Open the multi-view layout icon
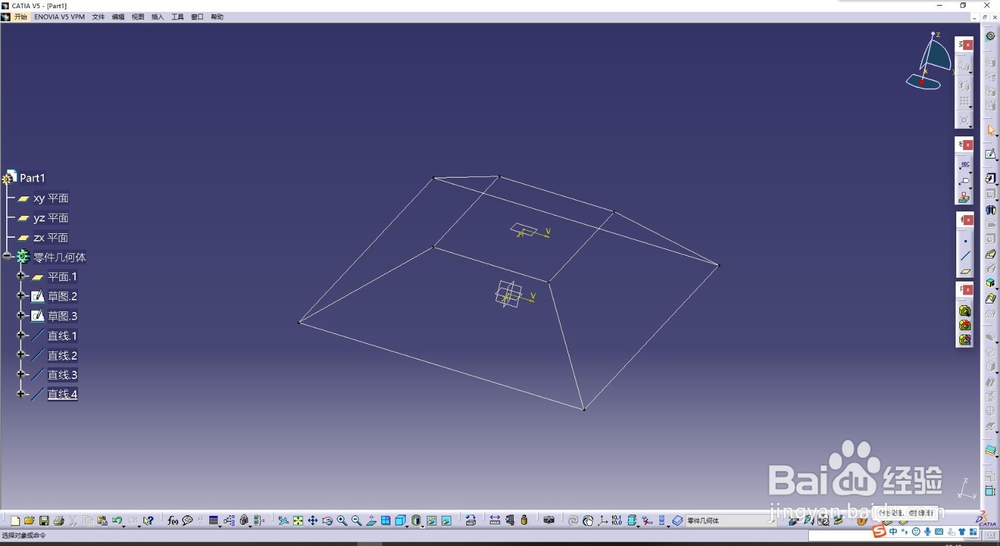This screenshot has width=1000, height=546. point(386,520)
